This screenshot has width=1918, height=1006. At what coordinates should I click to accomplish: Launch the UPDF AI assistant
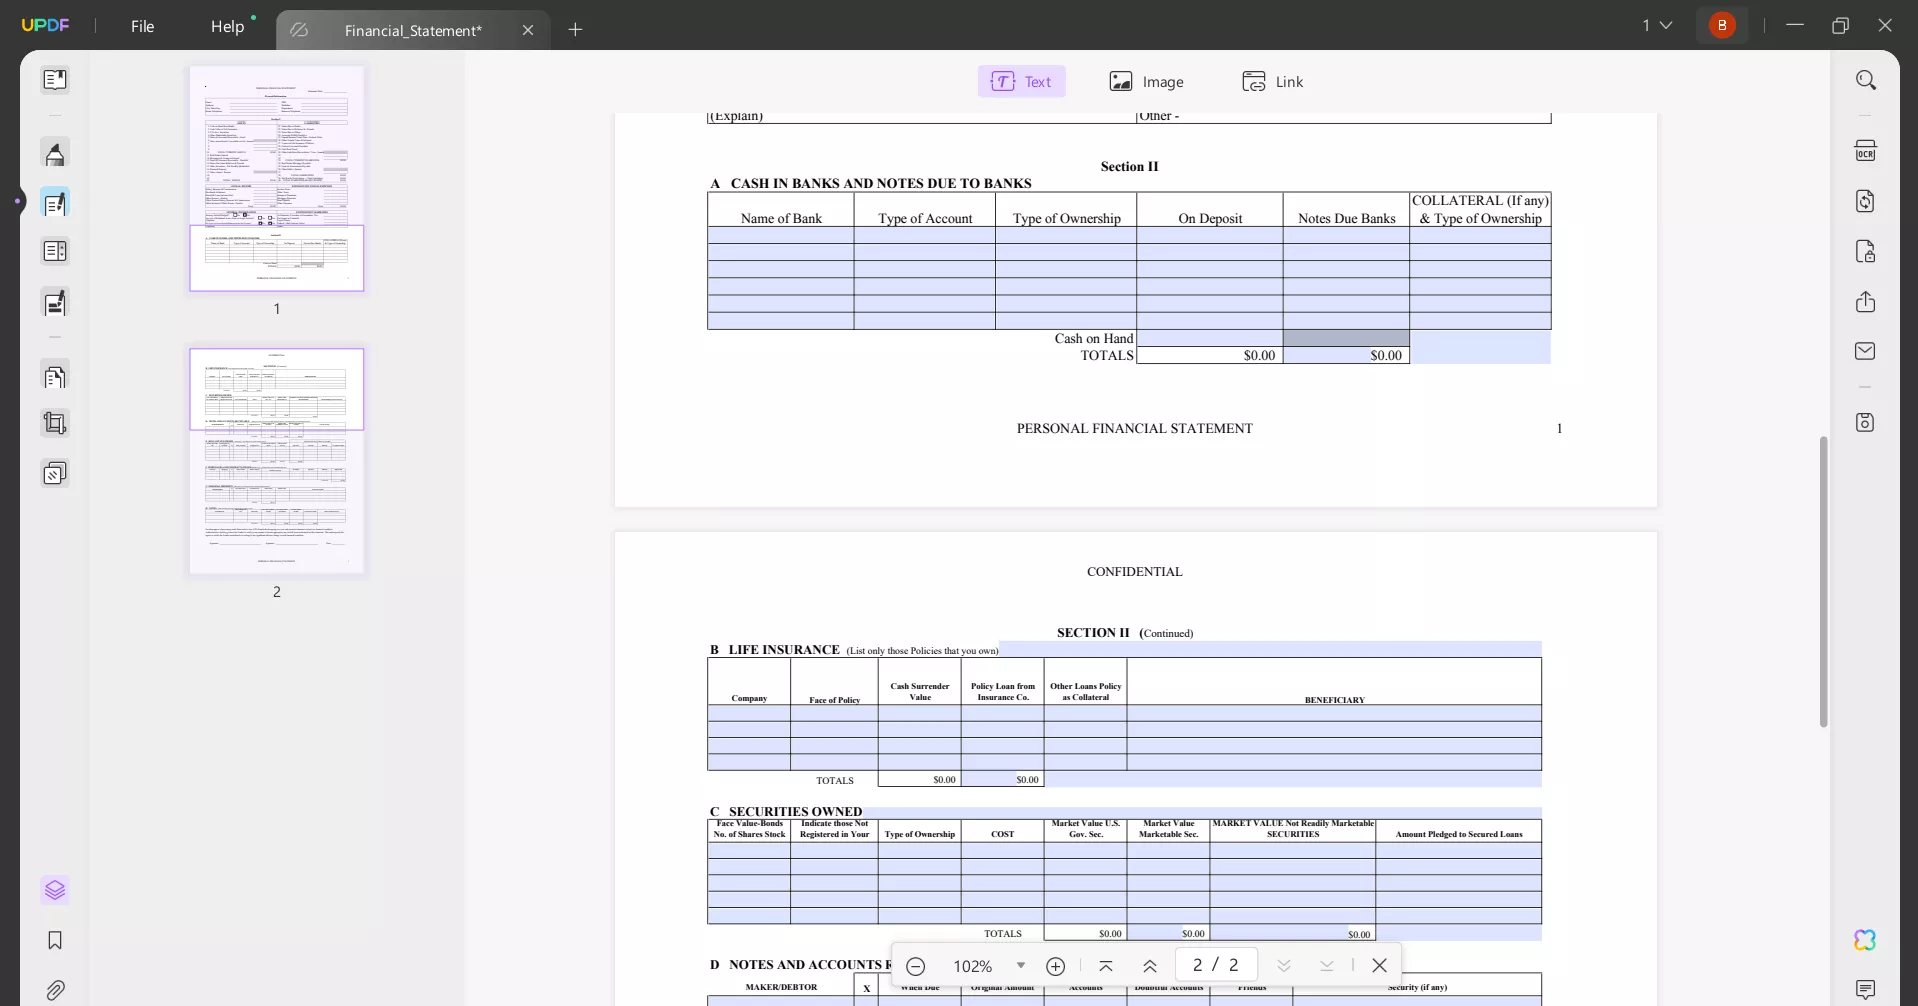(x=1863, y=940)
